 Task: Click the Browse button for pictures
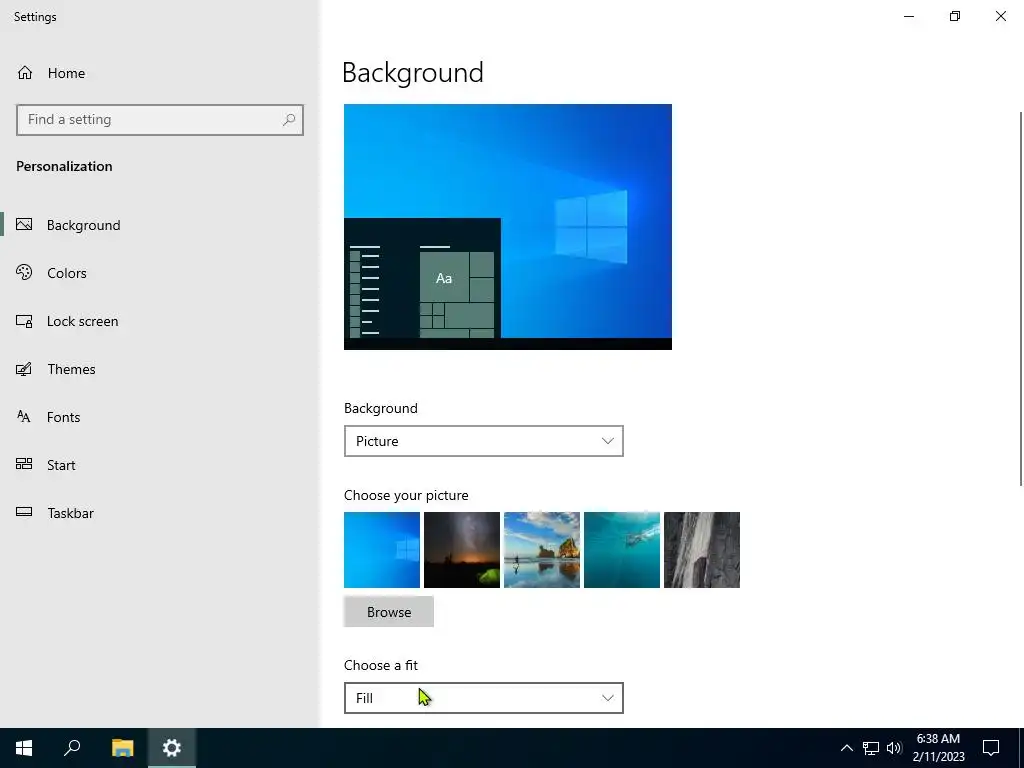point(389,612)
